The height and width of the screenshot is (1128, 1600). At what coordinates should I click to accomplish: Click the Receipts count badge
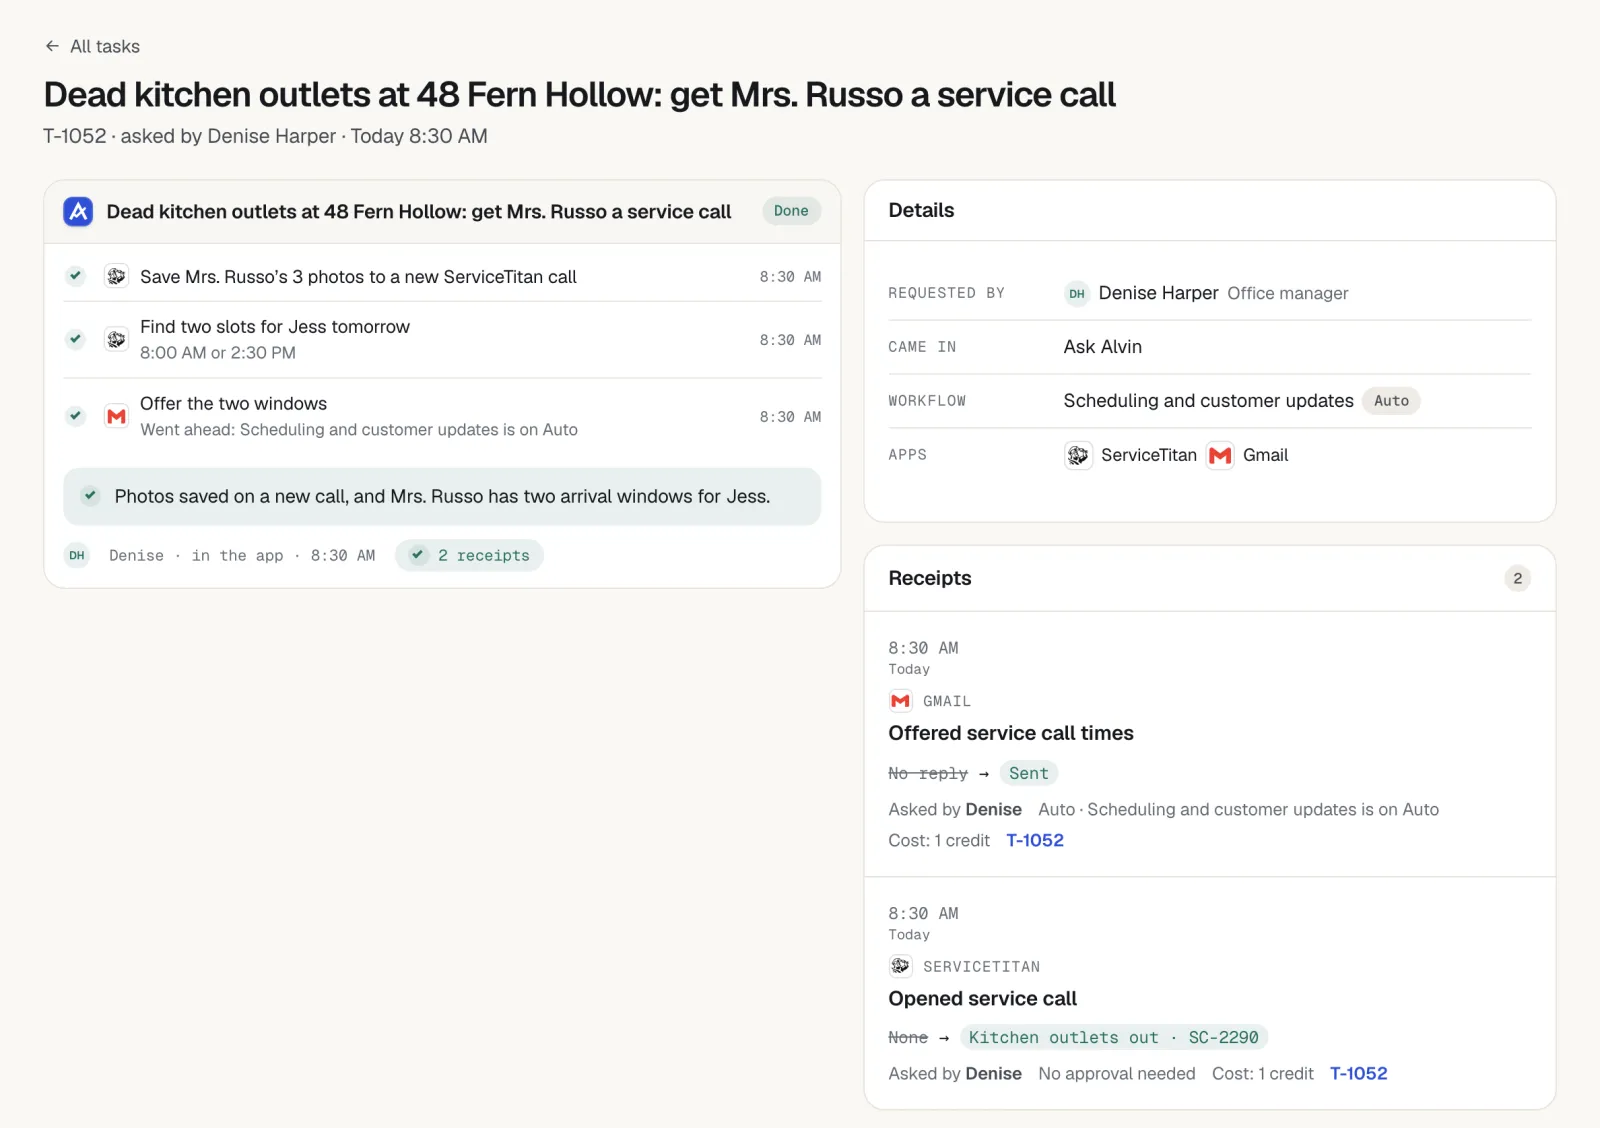coord(1517,578)
